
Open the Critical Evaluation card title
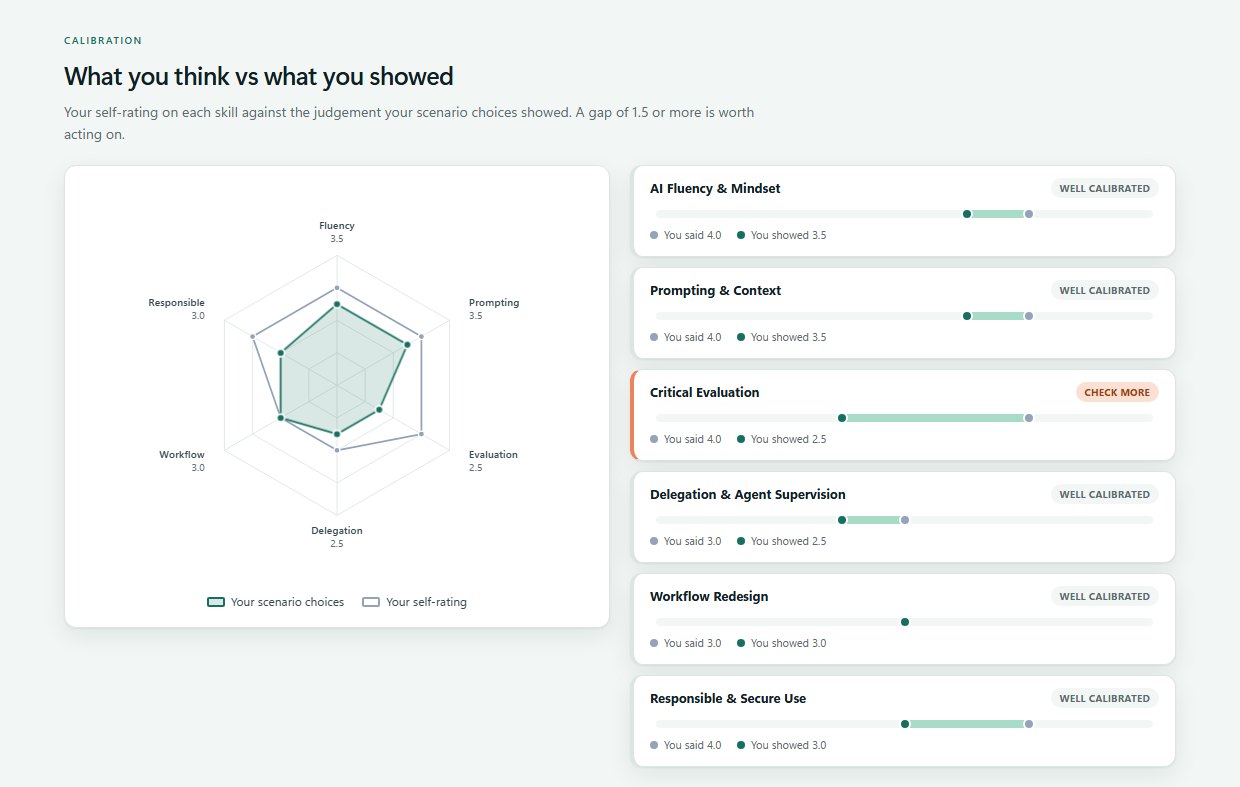pyautogui.click(x=704, y=392)
